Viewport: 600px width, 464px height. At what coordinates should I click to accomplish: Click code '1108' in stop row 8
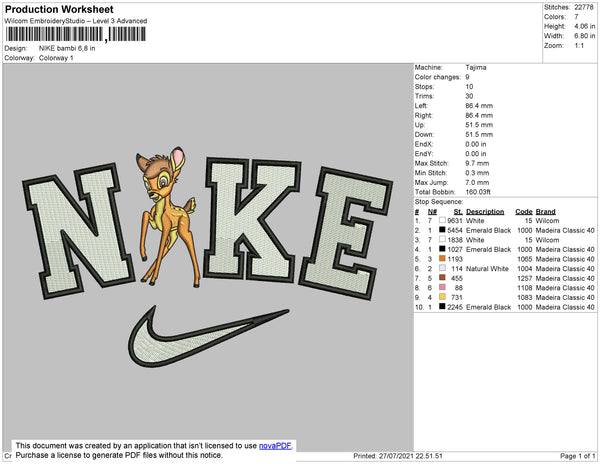525,288
